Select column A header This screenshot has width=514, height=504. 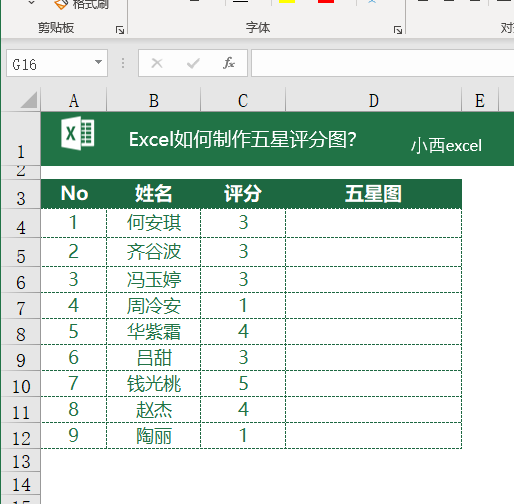coord(74,100)
